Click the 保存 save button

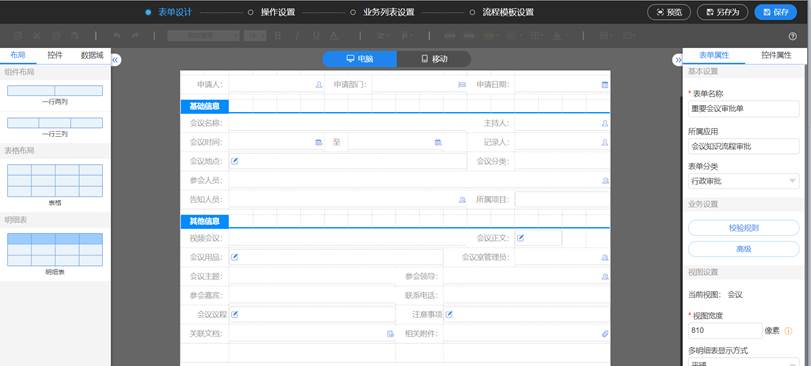pyautogui.click(x=775, y=12)
